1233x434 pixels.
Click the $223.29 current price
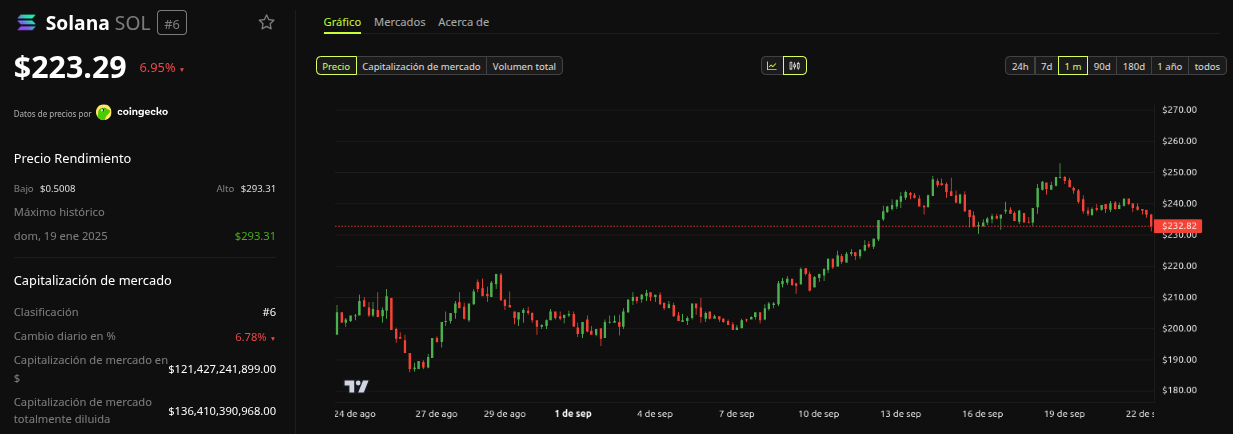pyautogui.click(x=70, y=67)
